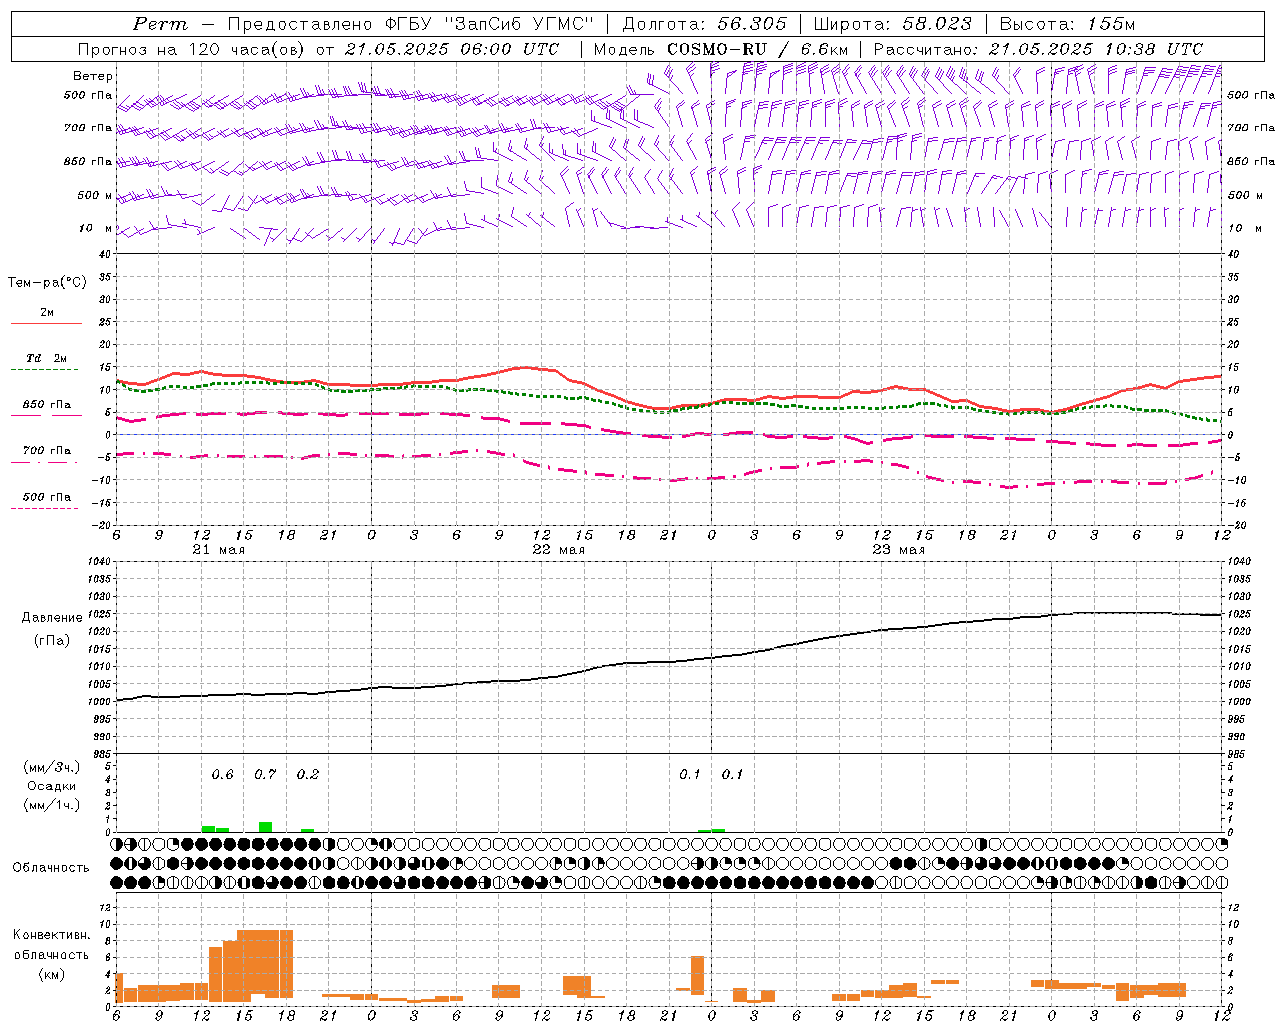
Task: Click the (мм/3ч.) precipitation unit label
Action: [52, 768]
